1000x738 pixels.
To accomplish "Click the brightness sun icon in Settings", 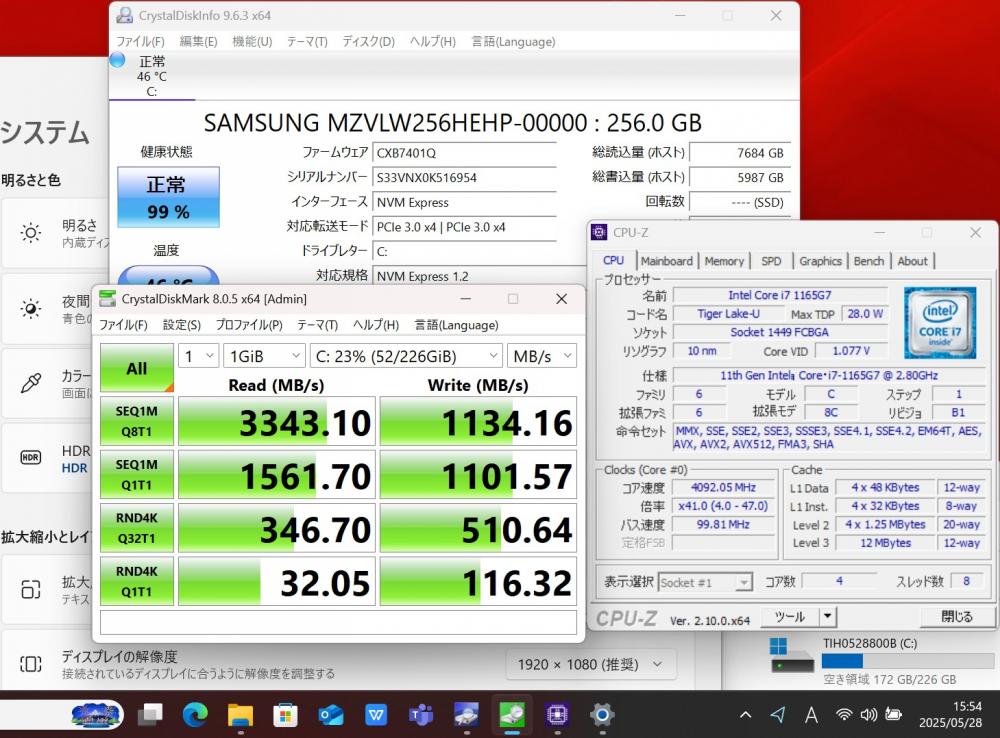I will coord(31,232).
